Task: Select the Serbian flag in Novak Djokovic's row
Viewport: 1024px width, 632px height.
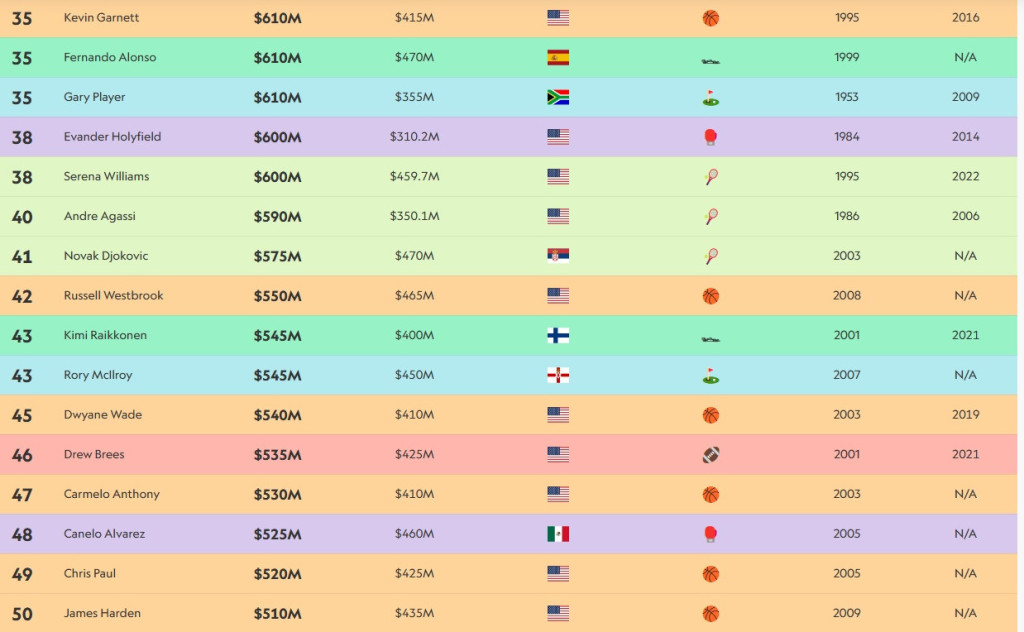Action: tap(558, 256)
